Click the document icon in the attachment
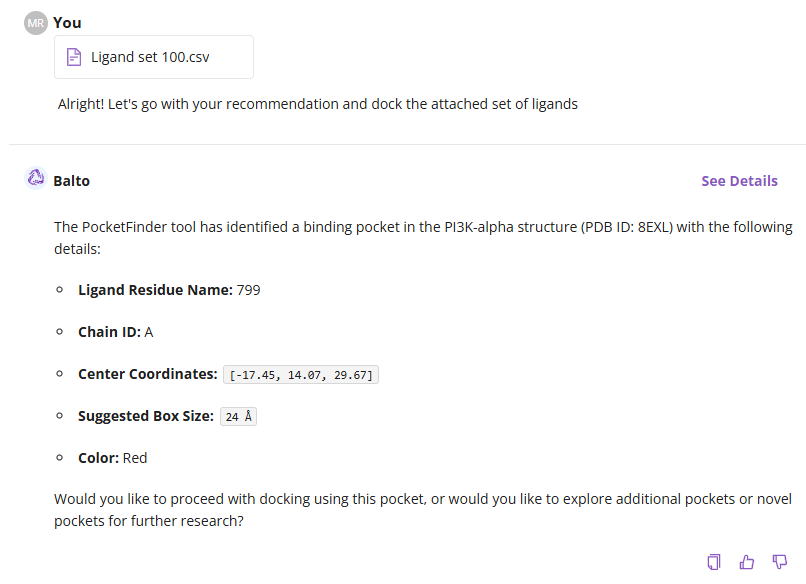Viewport: 806px width, 584px height. coord(73,57)
